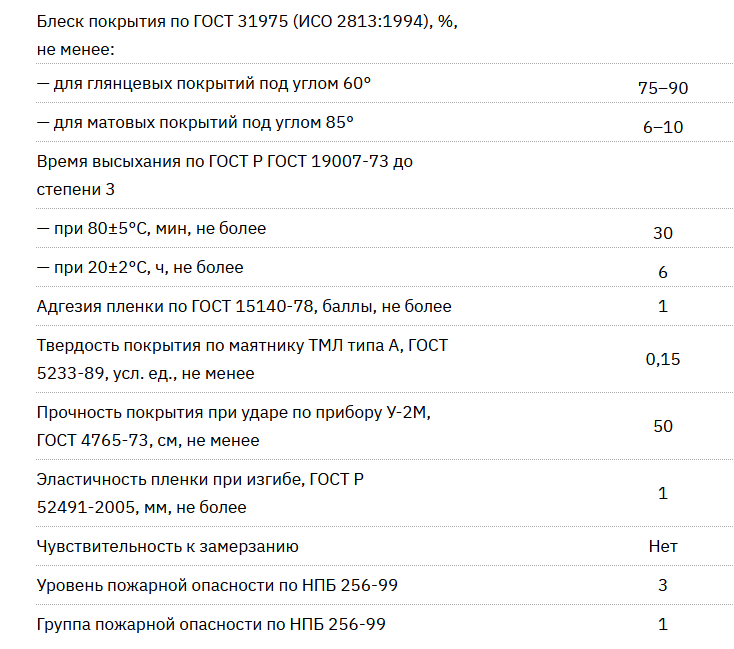Click the 'Группа пожарной опасности по НПБ 256-99' label
The height and width of the screenshot is (649, 734).
(x=211, y=624)
